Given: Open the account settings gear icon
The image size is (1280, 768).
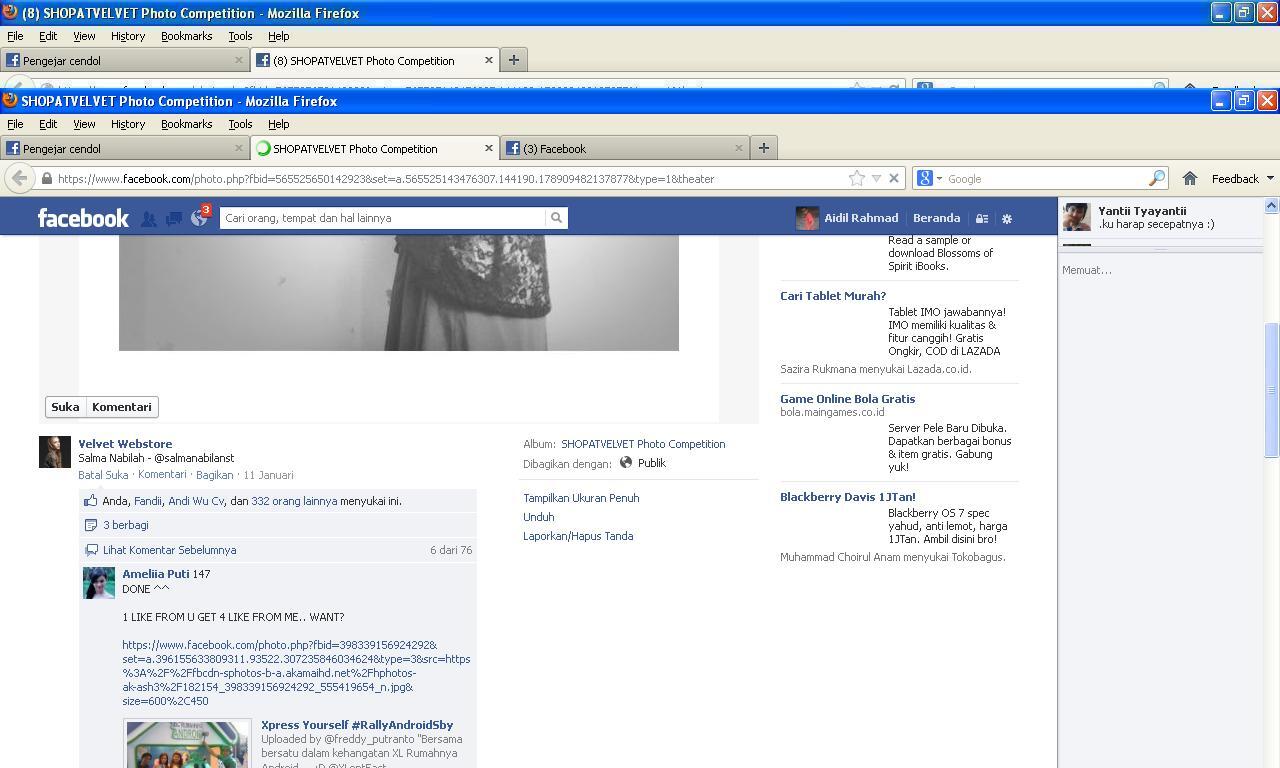Looking at the screenshot, I should pos(1007,219).
